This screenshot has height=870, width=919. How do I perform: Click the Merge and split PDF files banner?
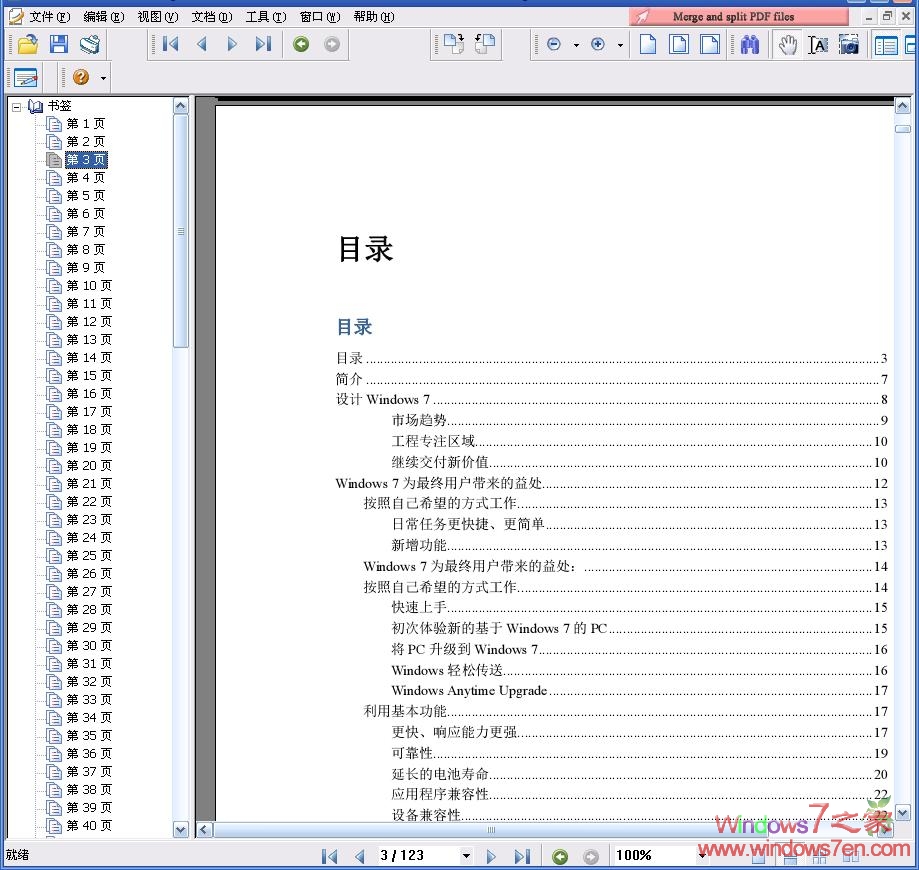click(x=737, y=15)
